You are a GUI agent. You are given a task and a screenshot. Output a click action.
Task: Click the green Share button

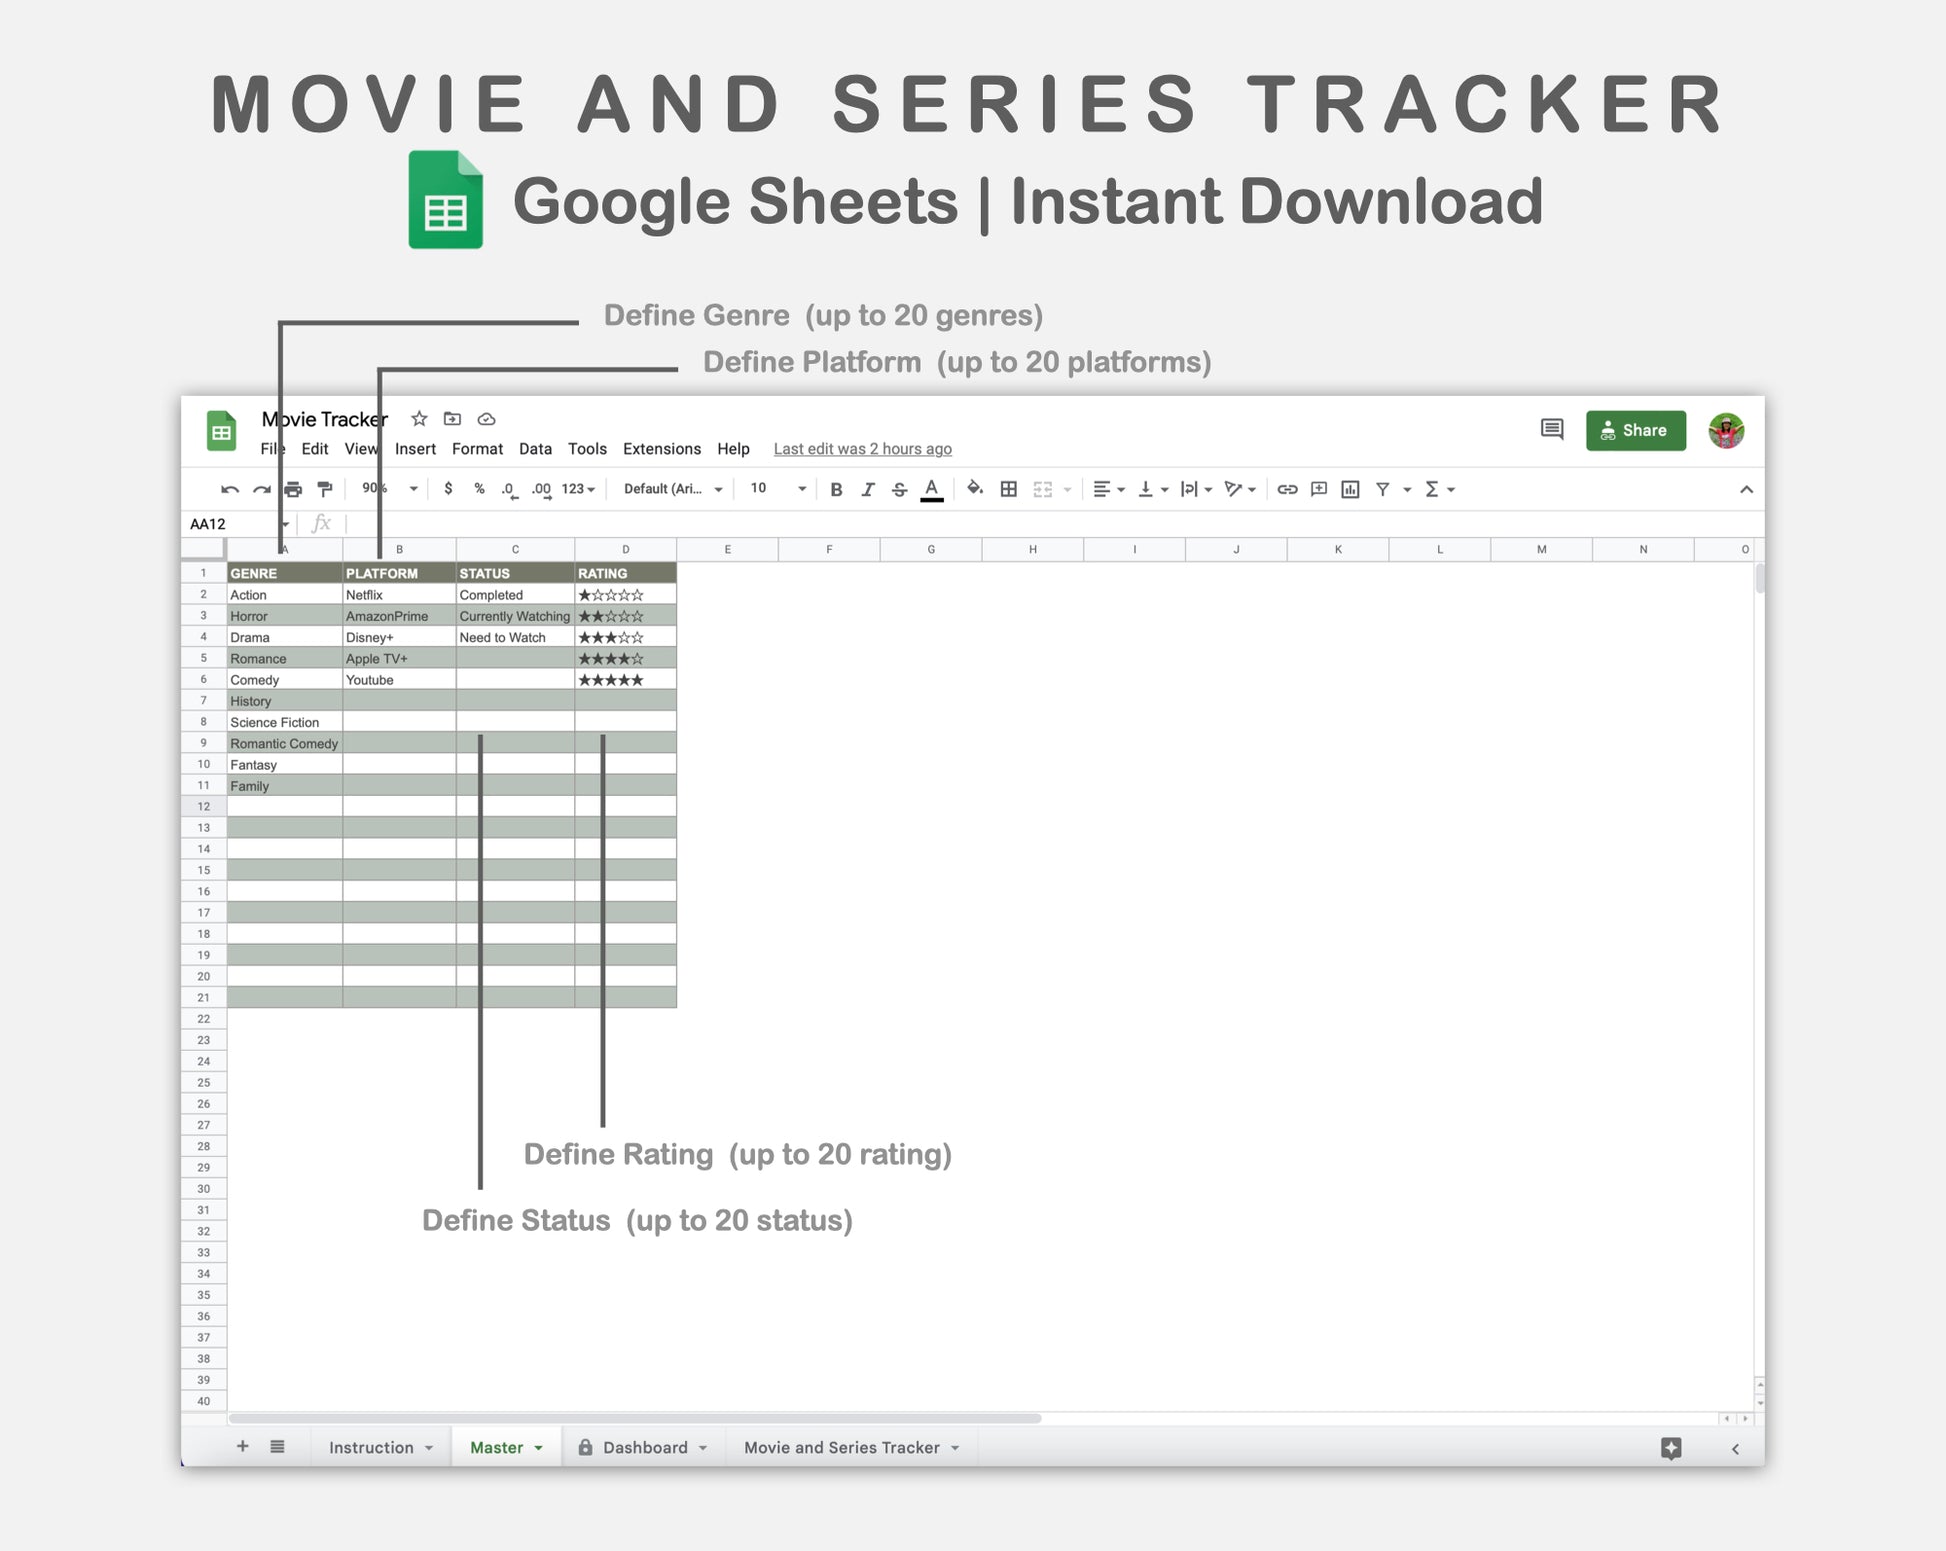pyautogui.click(x=1635, y=430)
